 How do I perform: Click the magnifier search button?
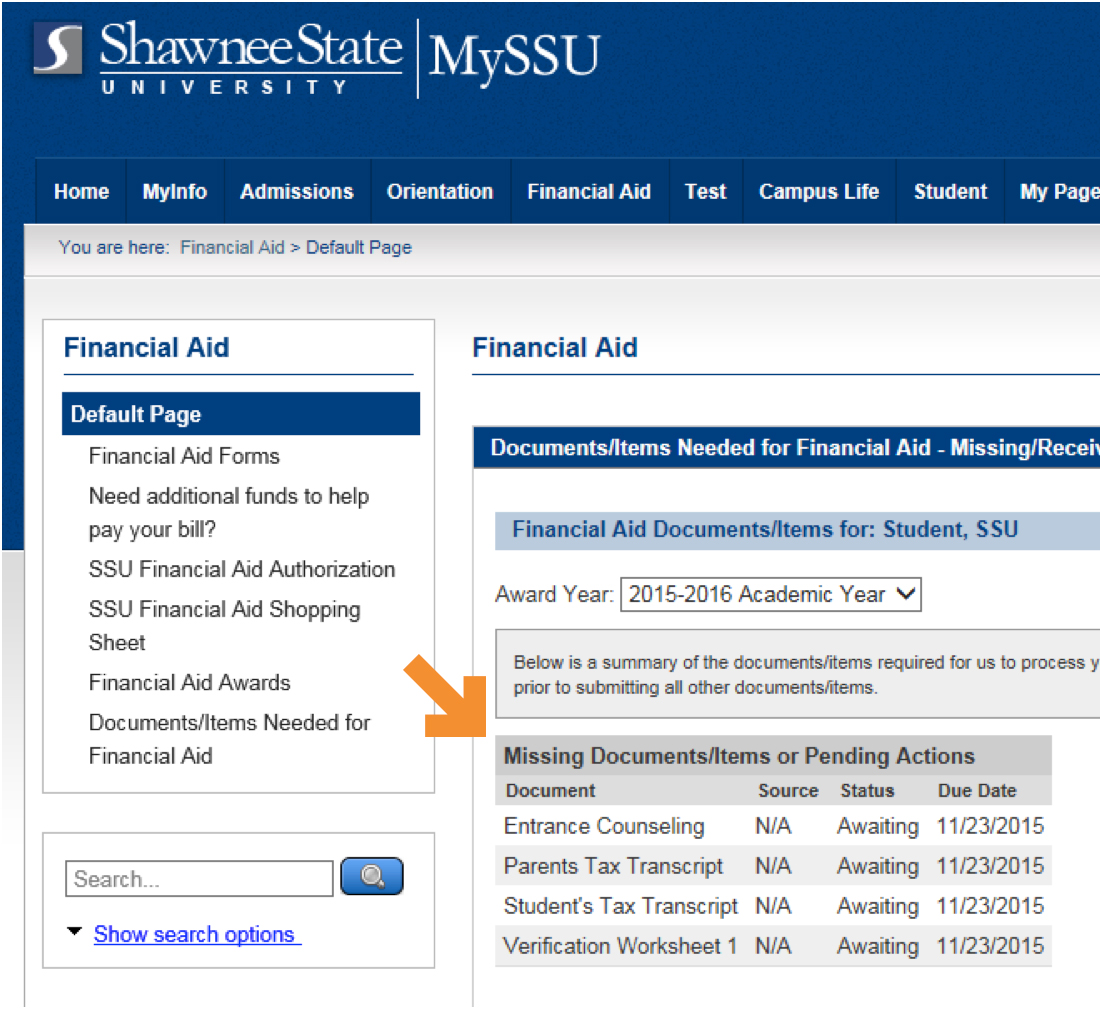coord(371,877)
